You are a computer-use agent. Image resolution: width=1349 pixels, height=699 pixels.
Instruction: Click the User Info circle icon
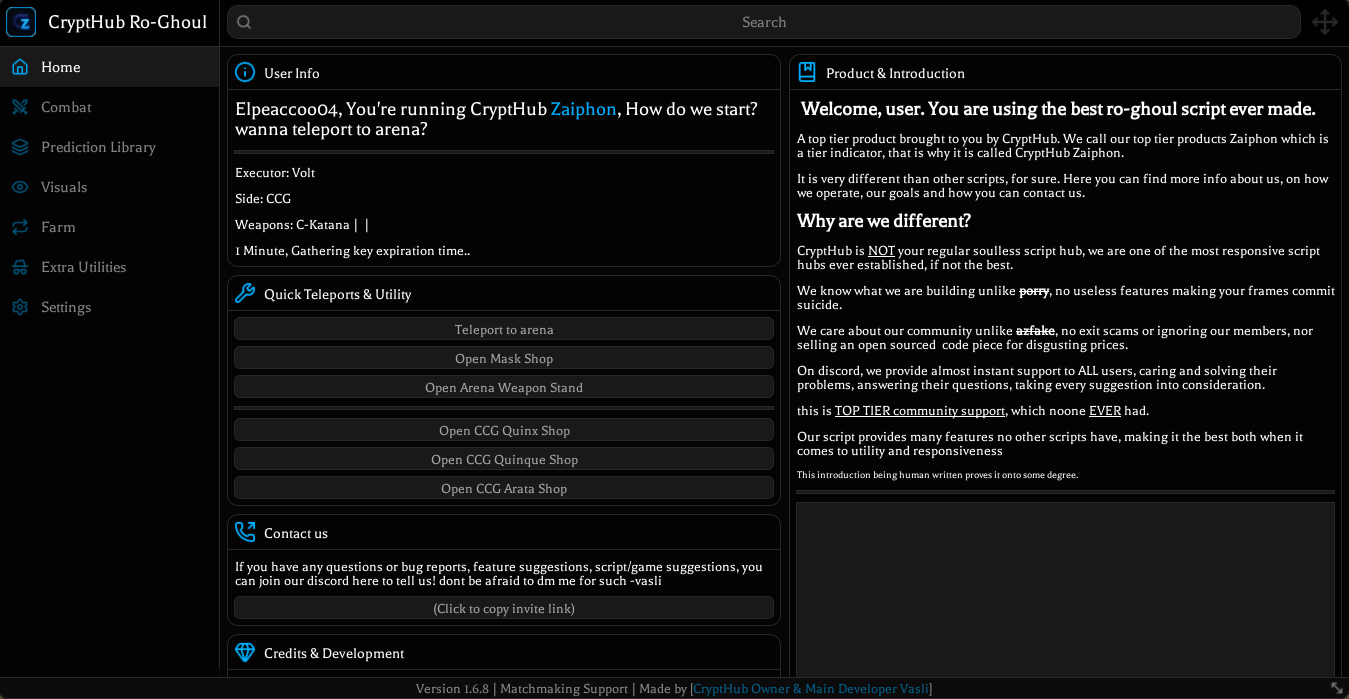click(x=245, y=72)
